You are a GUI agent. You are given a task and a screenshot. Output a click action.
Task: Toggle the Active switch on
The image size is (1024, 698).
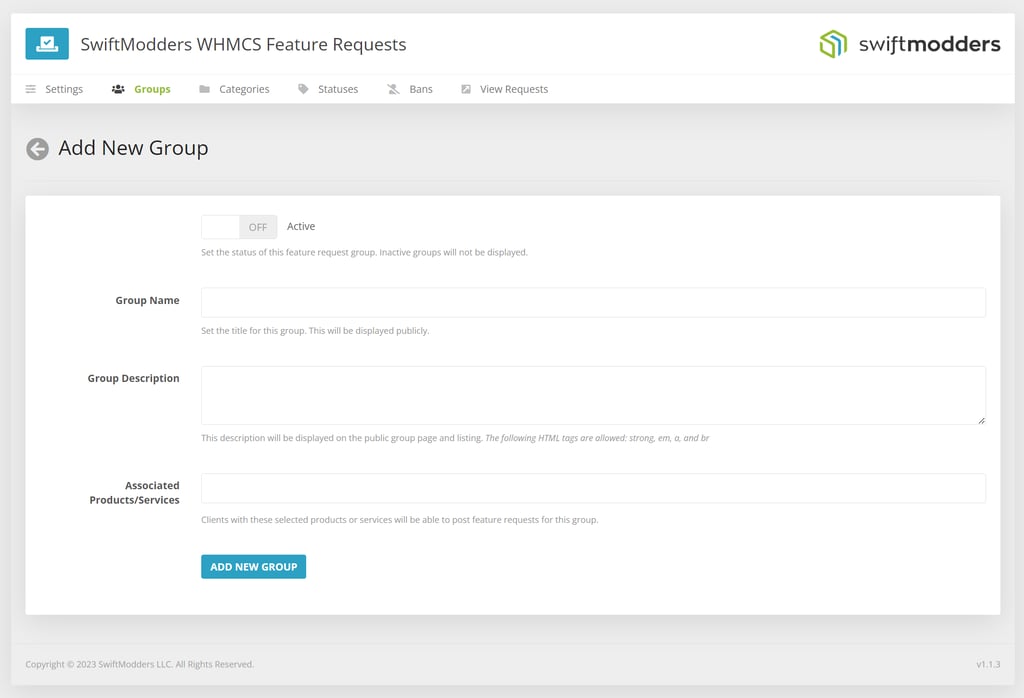[x=239, y=227]
